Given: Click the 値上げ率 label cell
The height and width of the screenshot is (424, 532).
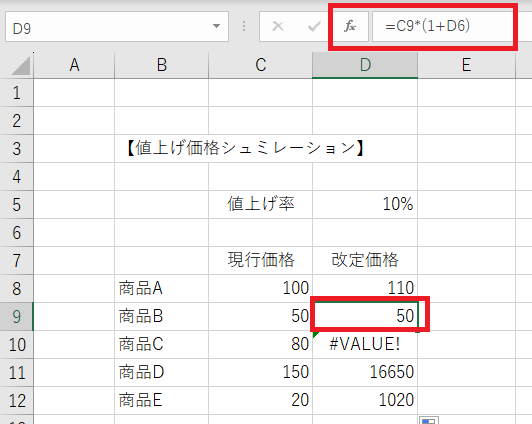Looking at the screenshot, I should (x=261, y=205).
